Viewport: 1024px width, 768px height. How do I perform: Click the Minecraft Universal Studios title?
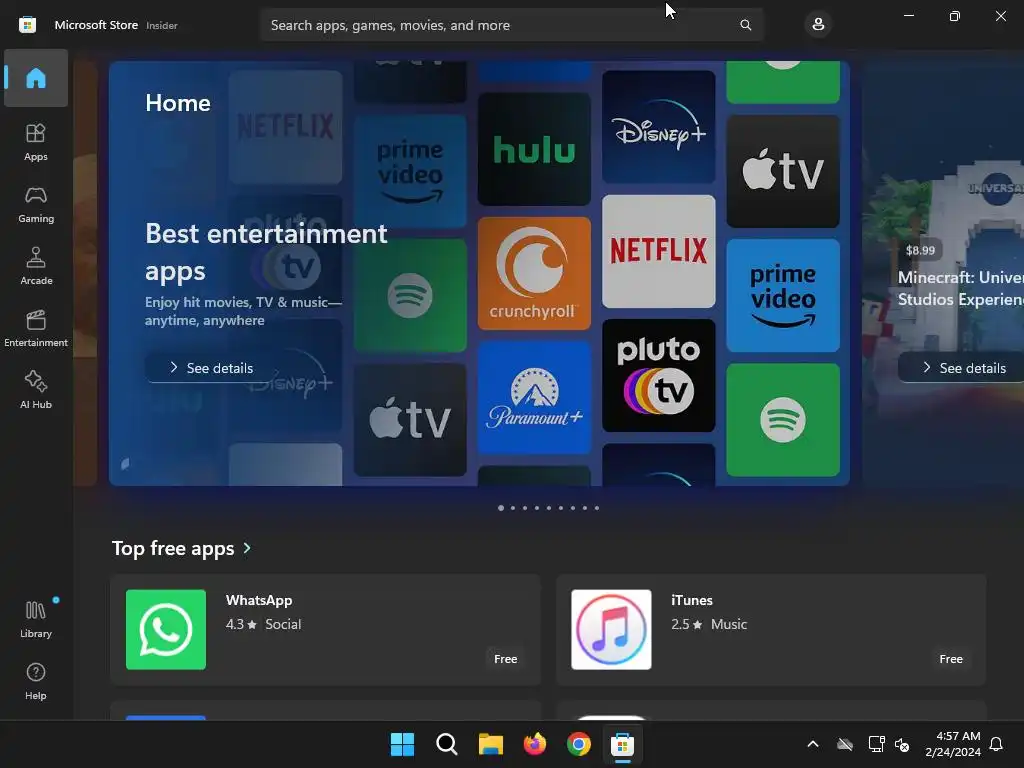pos(960,288)
